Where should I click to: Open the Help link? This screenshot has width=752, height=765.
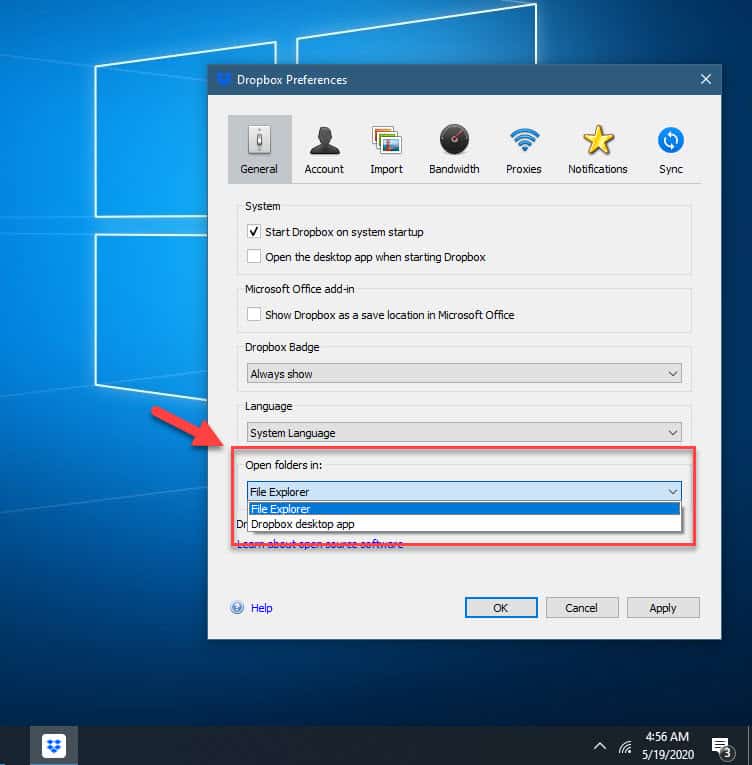click(x=262, y=608)
